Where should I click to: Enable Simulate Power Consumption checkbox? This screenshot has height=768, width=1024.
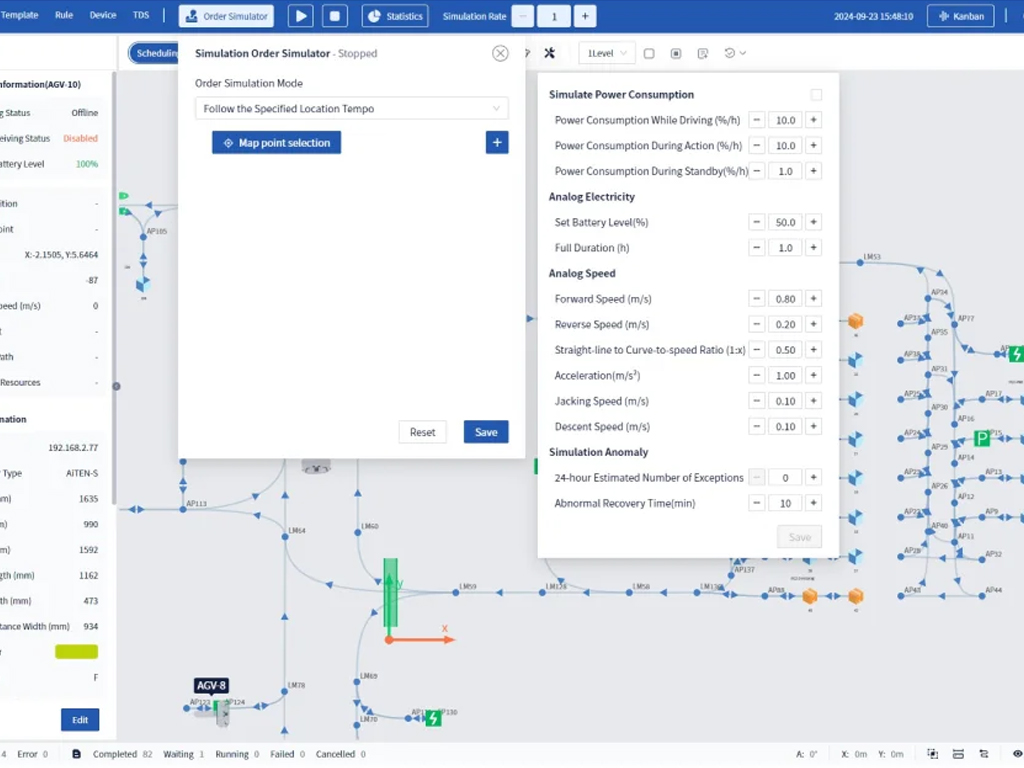click(816, 95)
